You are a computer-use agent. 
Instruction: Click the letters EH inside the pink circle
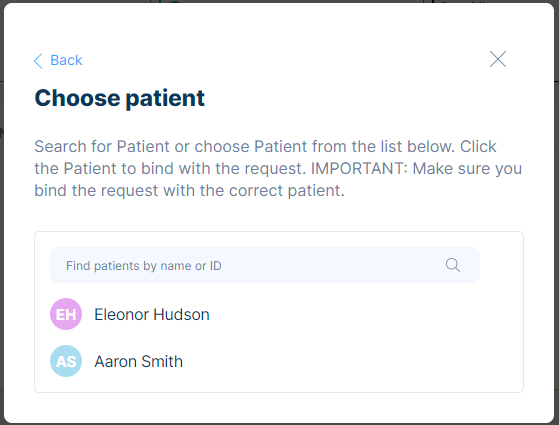click(66, 314)
